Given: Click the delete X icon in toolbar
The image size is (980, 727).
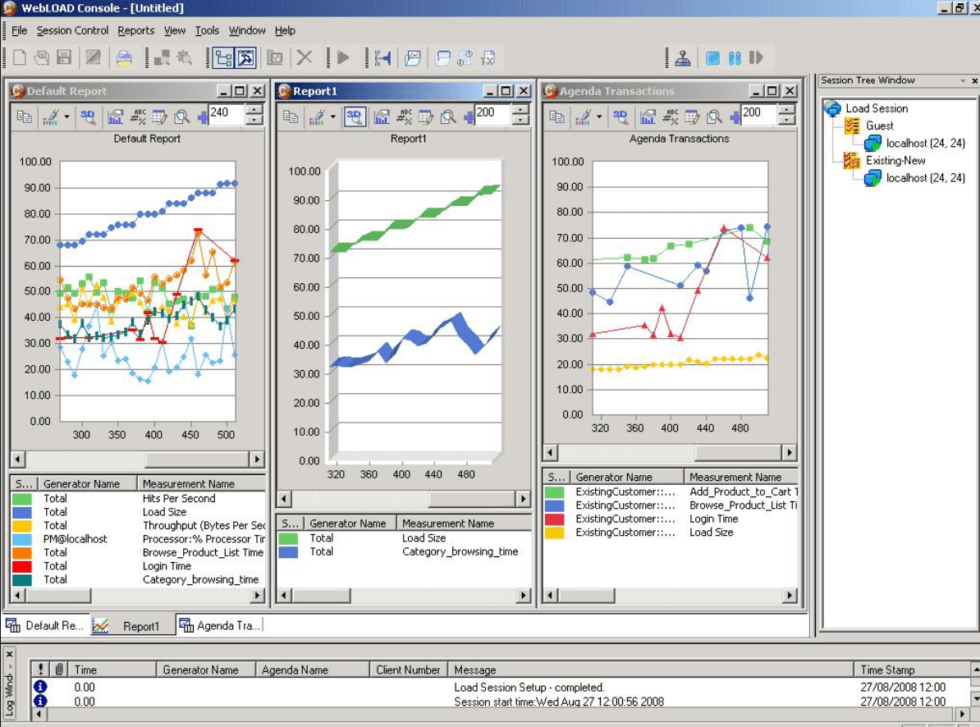Looking at the screenshot, I should (304, 58).
